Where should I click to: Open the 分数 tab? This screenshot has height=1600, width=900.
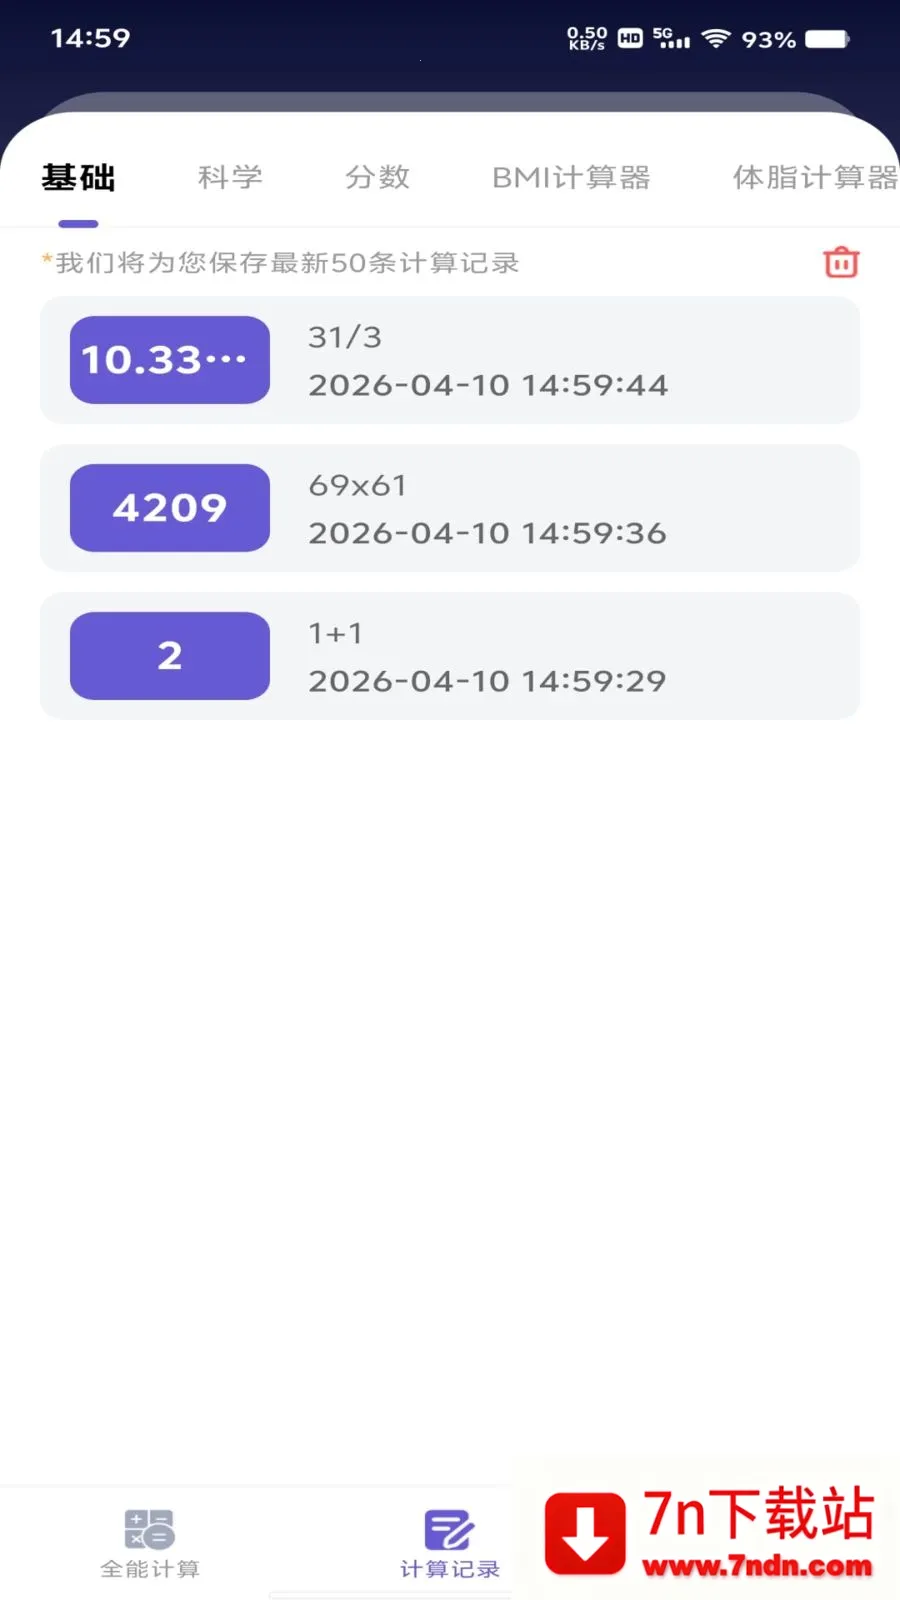377,178
